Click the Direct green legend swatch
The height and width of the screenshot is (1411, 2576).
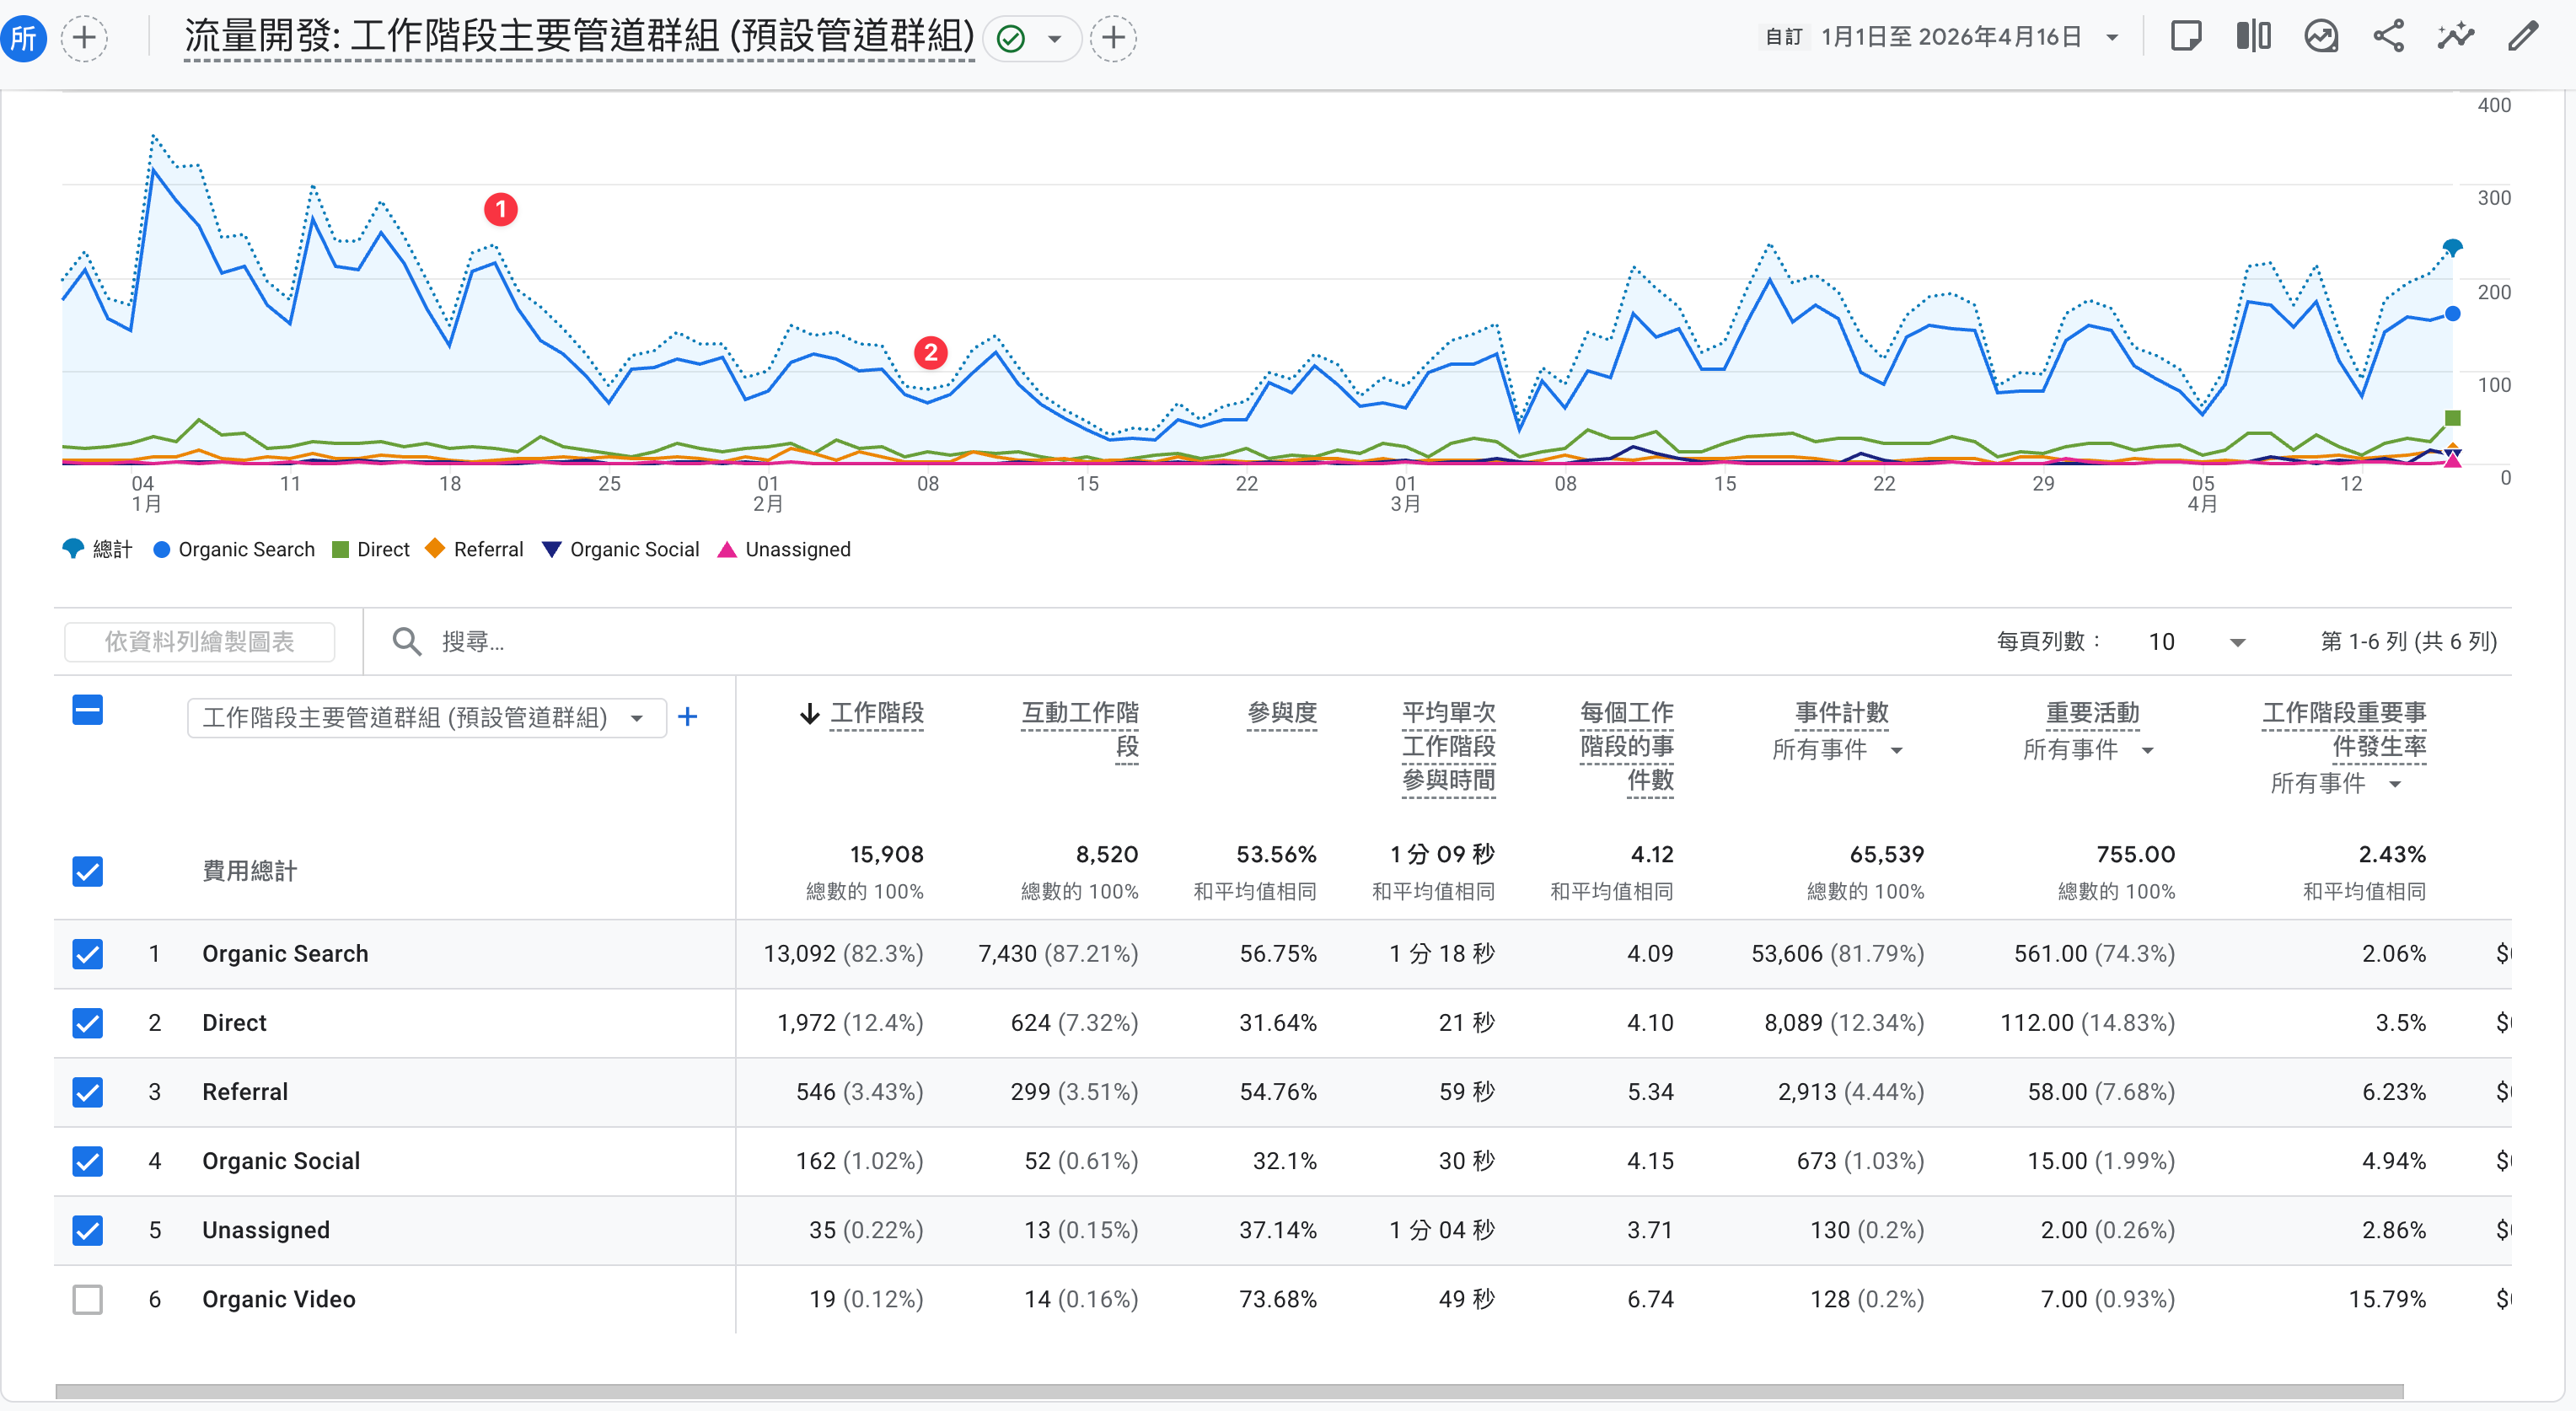340,550
